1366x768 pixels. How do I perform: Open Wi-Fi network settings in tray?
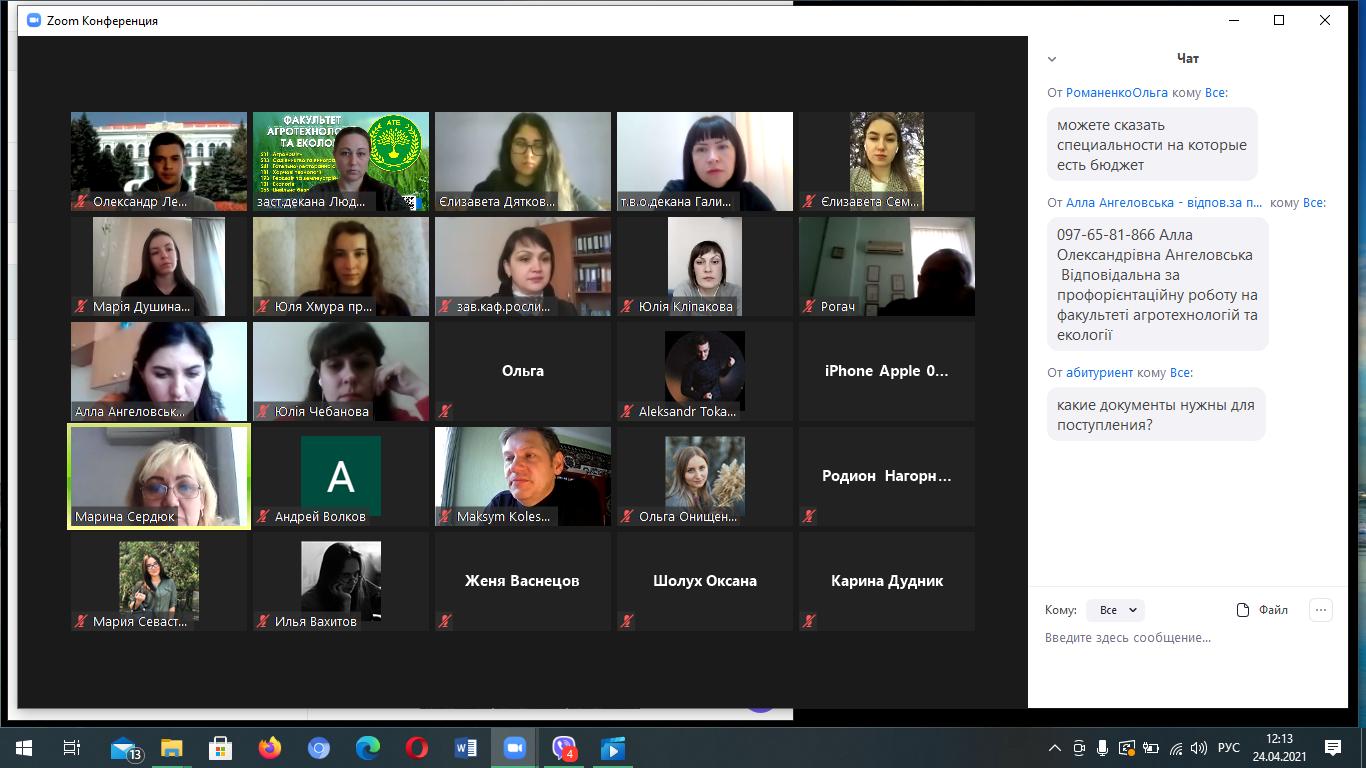pos(1176,748)
